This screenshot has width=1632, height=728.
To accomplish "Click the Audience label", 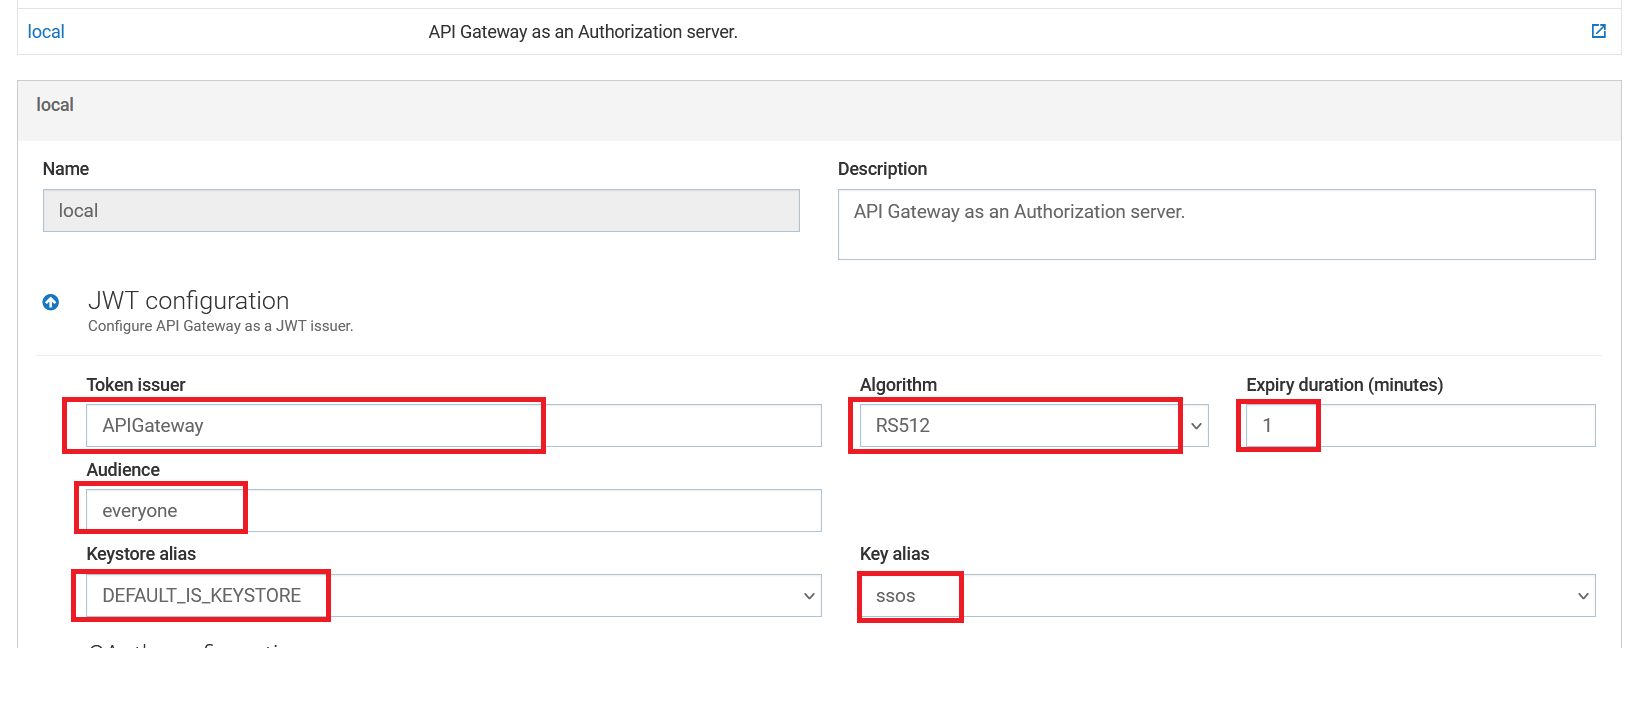I will (123, 470).
